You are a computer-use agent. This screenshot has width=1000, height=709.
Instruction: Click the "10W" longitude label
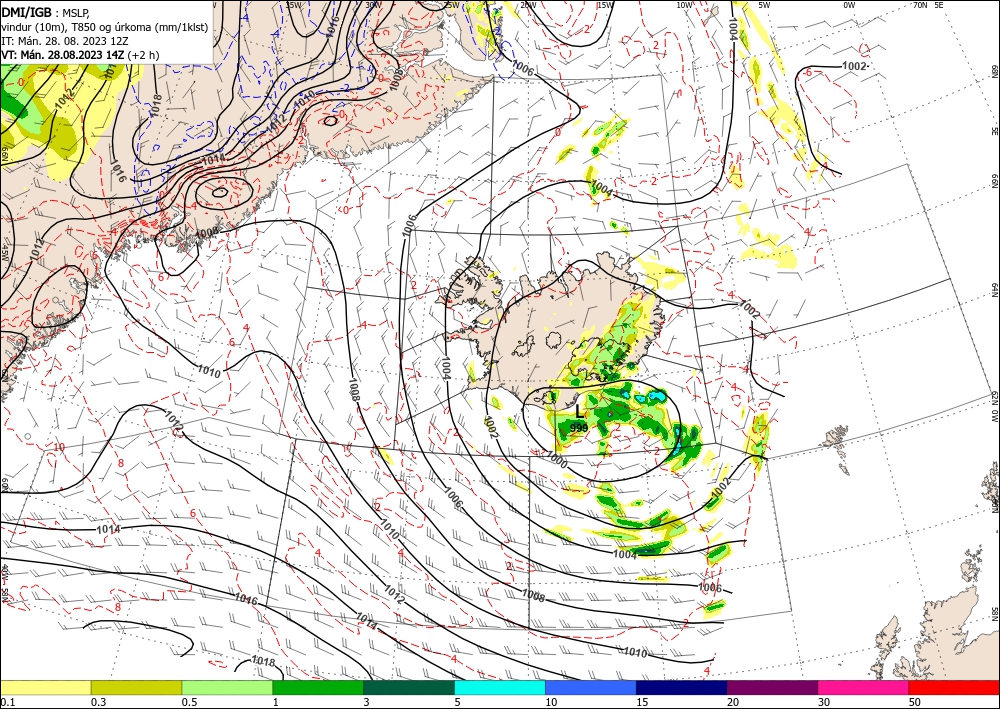tap(684, 5)
